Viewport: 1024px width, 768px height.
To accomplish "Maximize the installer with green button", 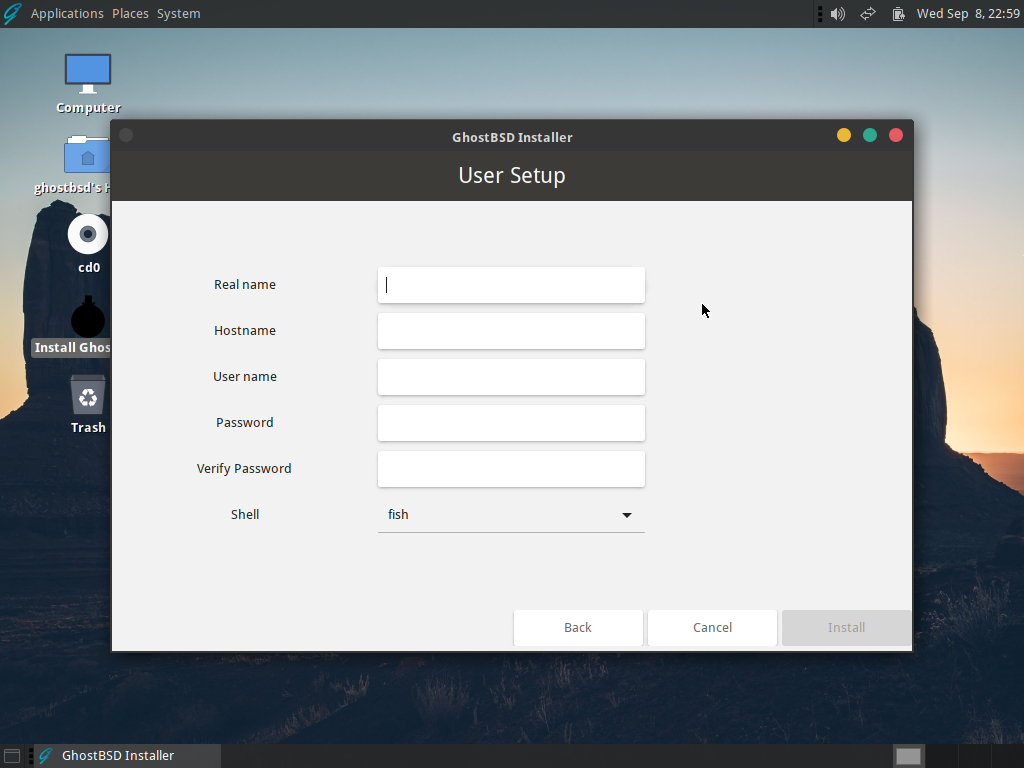I will [870, 135].
